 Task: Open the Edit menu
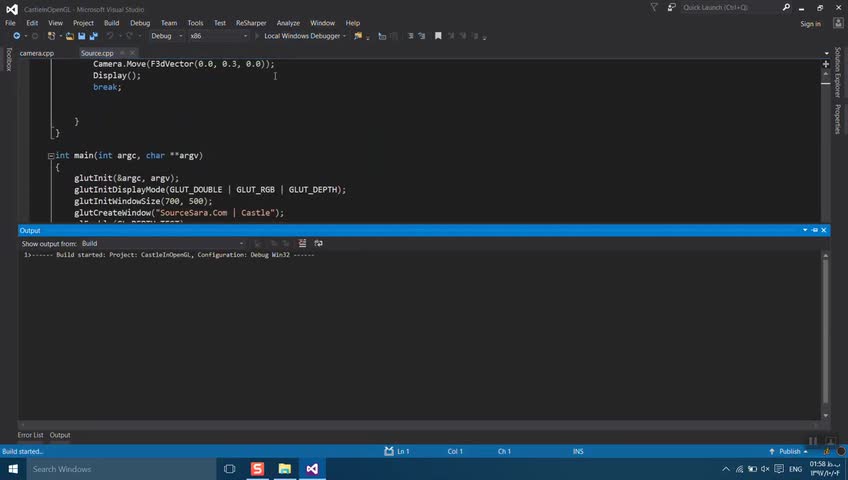(32, 23)
